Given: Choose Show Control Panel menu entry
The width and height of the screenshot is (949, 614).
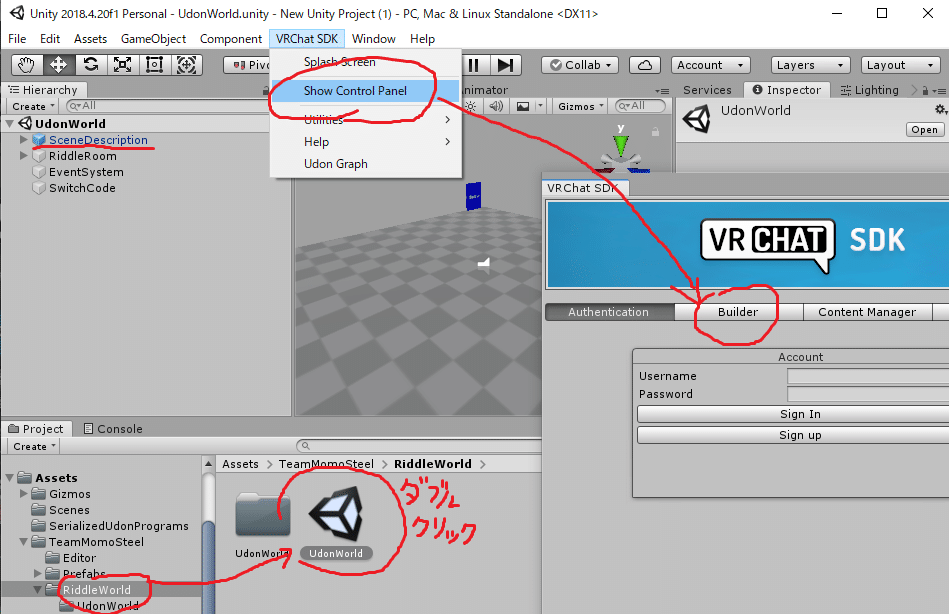Looking at the screenshot, I should [365, 91].
